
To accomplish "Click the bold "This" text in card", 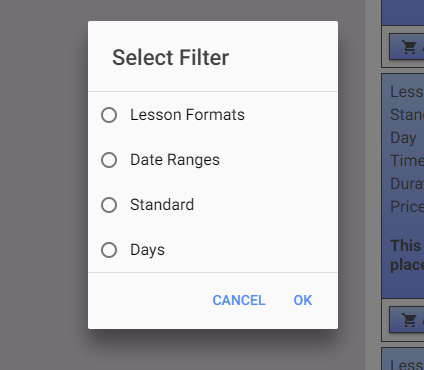I will 405,246.
